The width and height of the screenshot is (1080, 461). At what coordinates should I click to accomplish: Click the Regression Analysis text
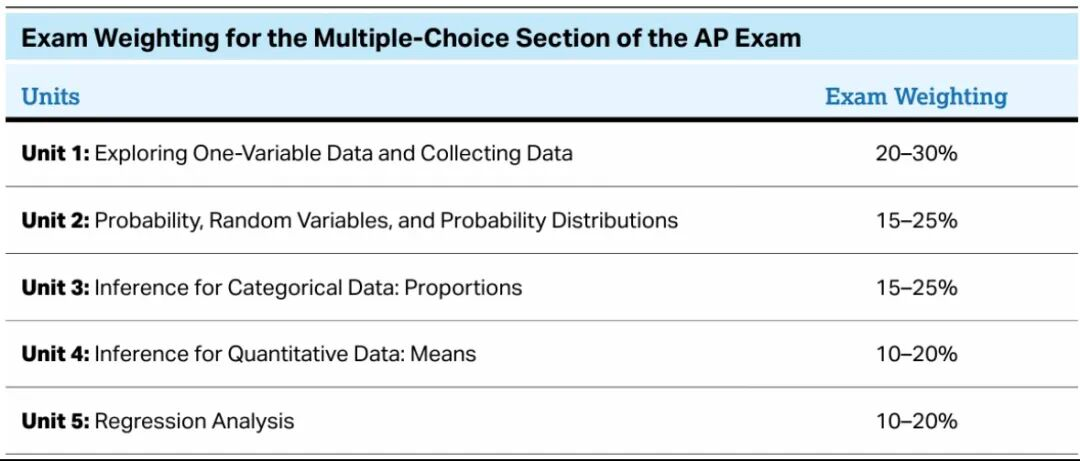[x=194, y=421]
